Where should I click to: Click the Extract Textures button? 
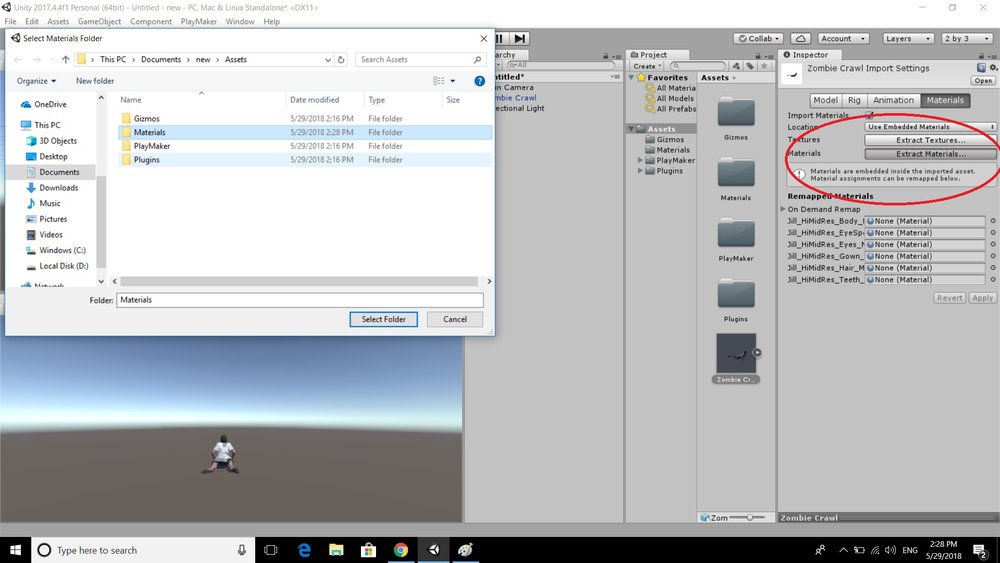930,140
